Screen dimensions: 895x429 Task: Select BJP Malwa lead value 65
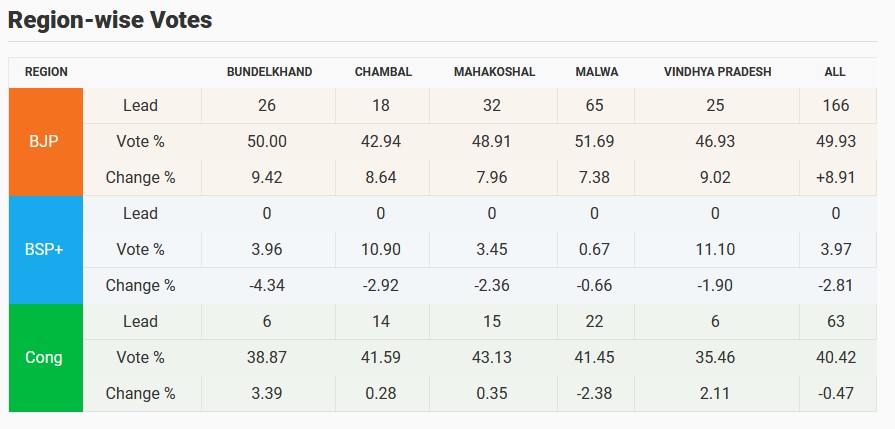coord(597,105)
